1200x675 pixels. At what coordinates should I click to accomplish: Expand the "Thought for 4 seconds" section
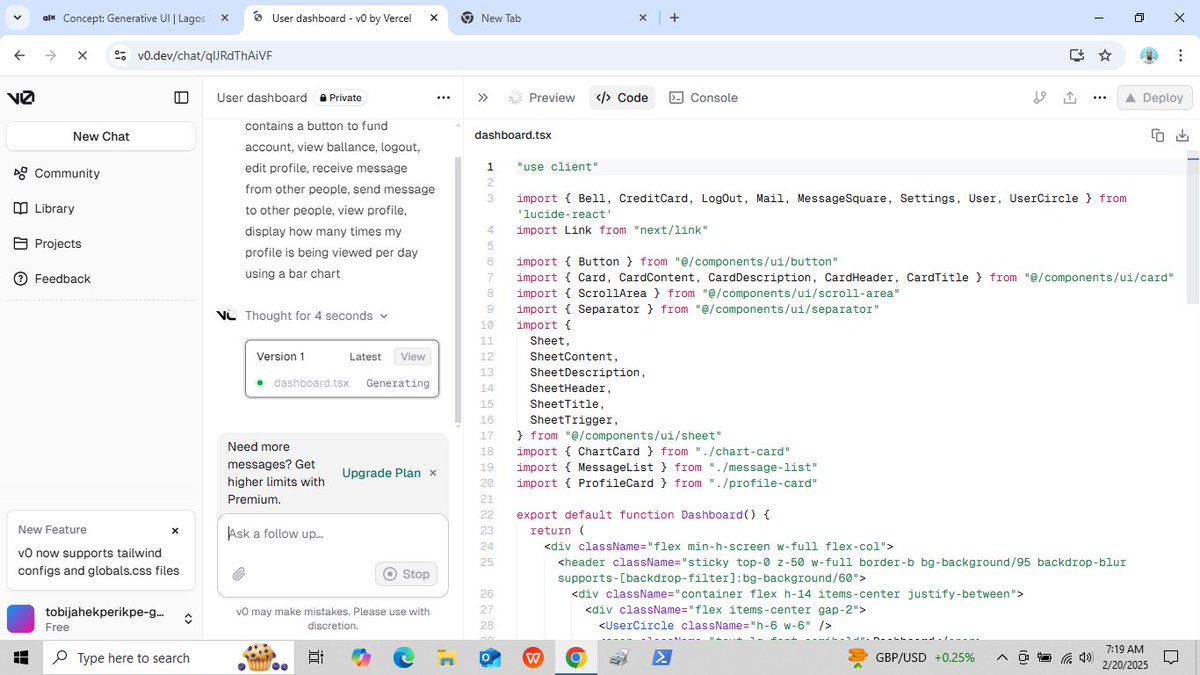point(316,316)
